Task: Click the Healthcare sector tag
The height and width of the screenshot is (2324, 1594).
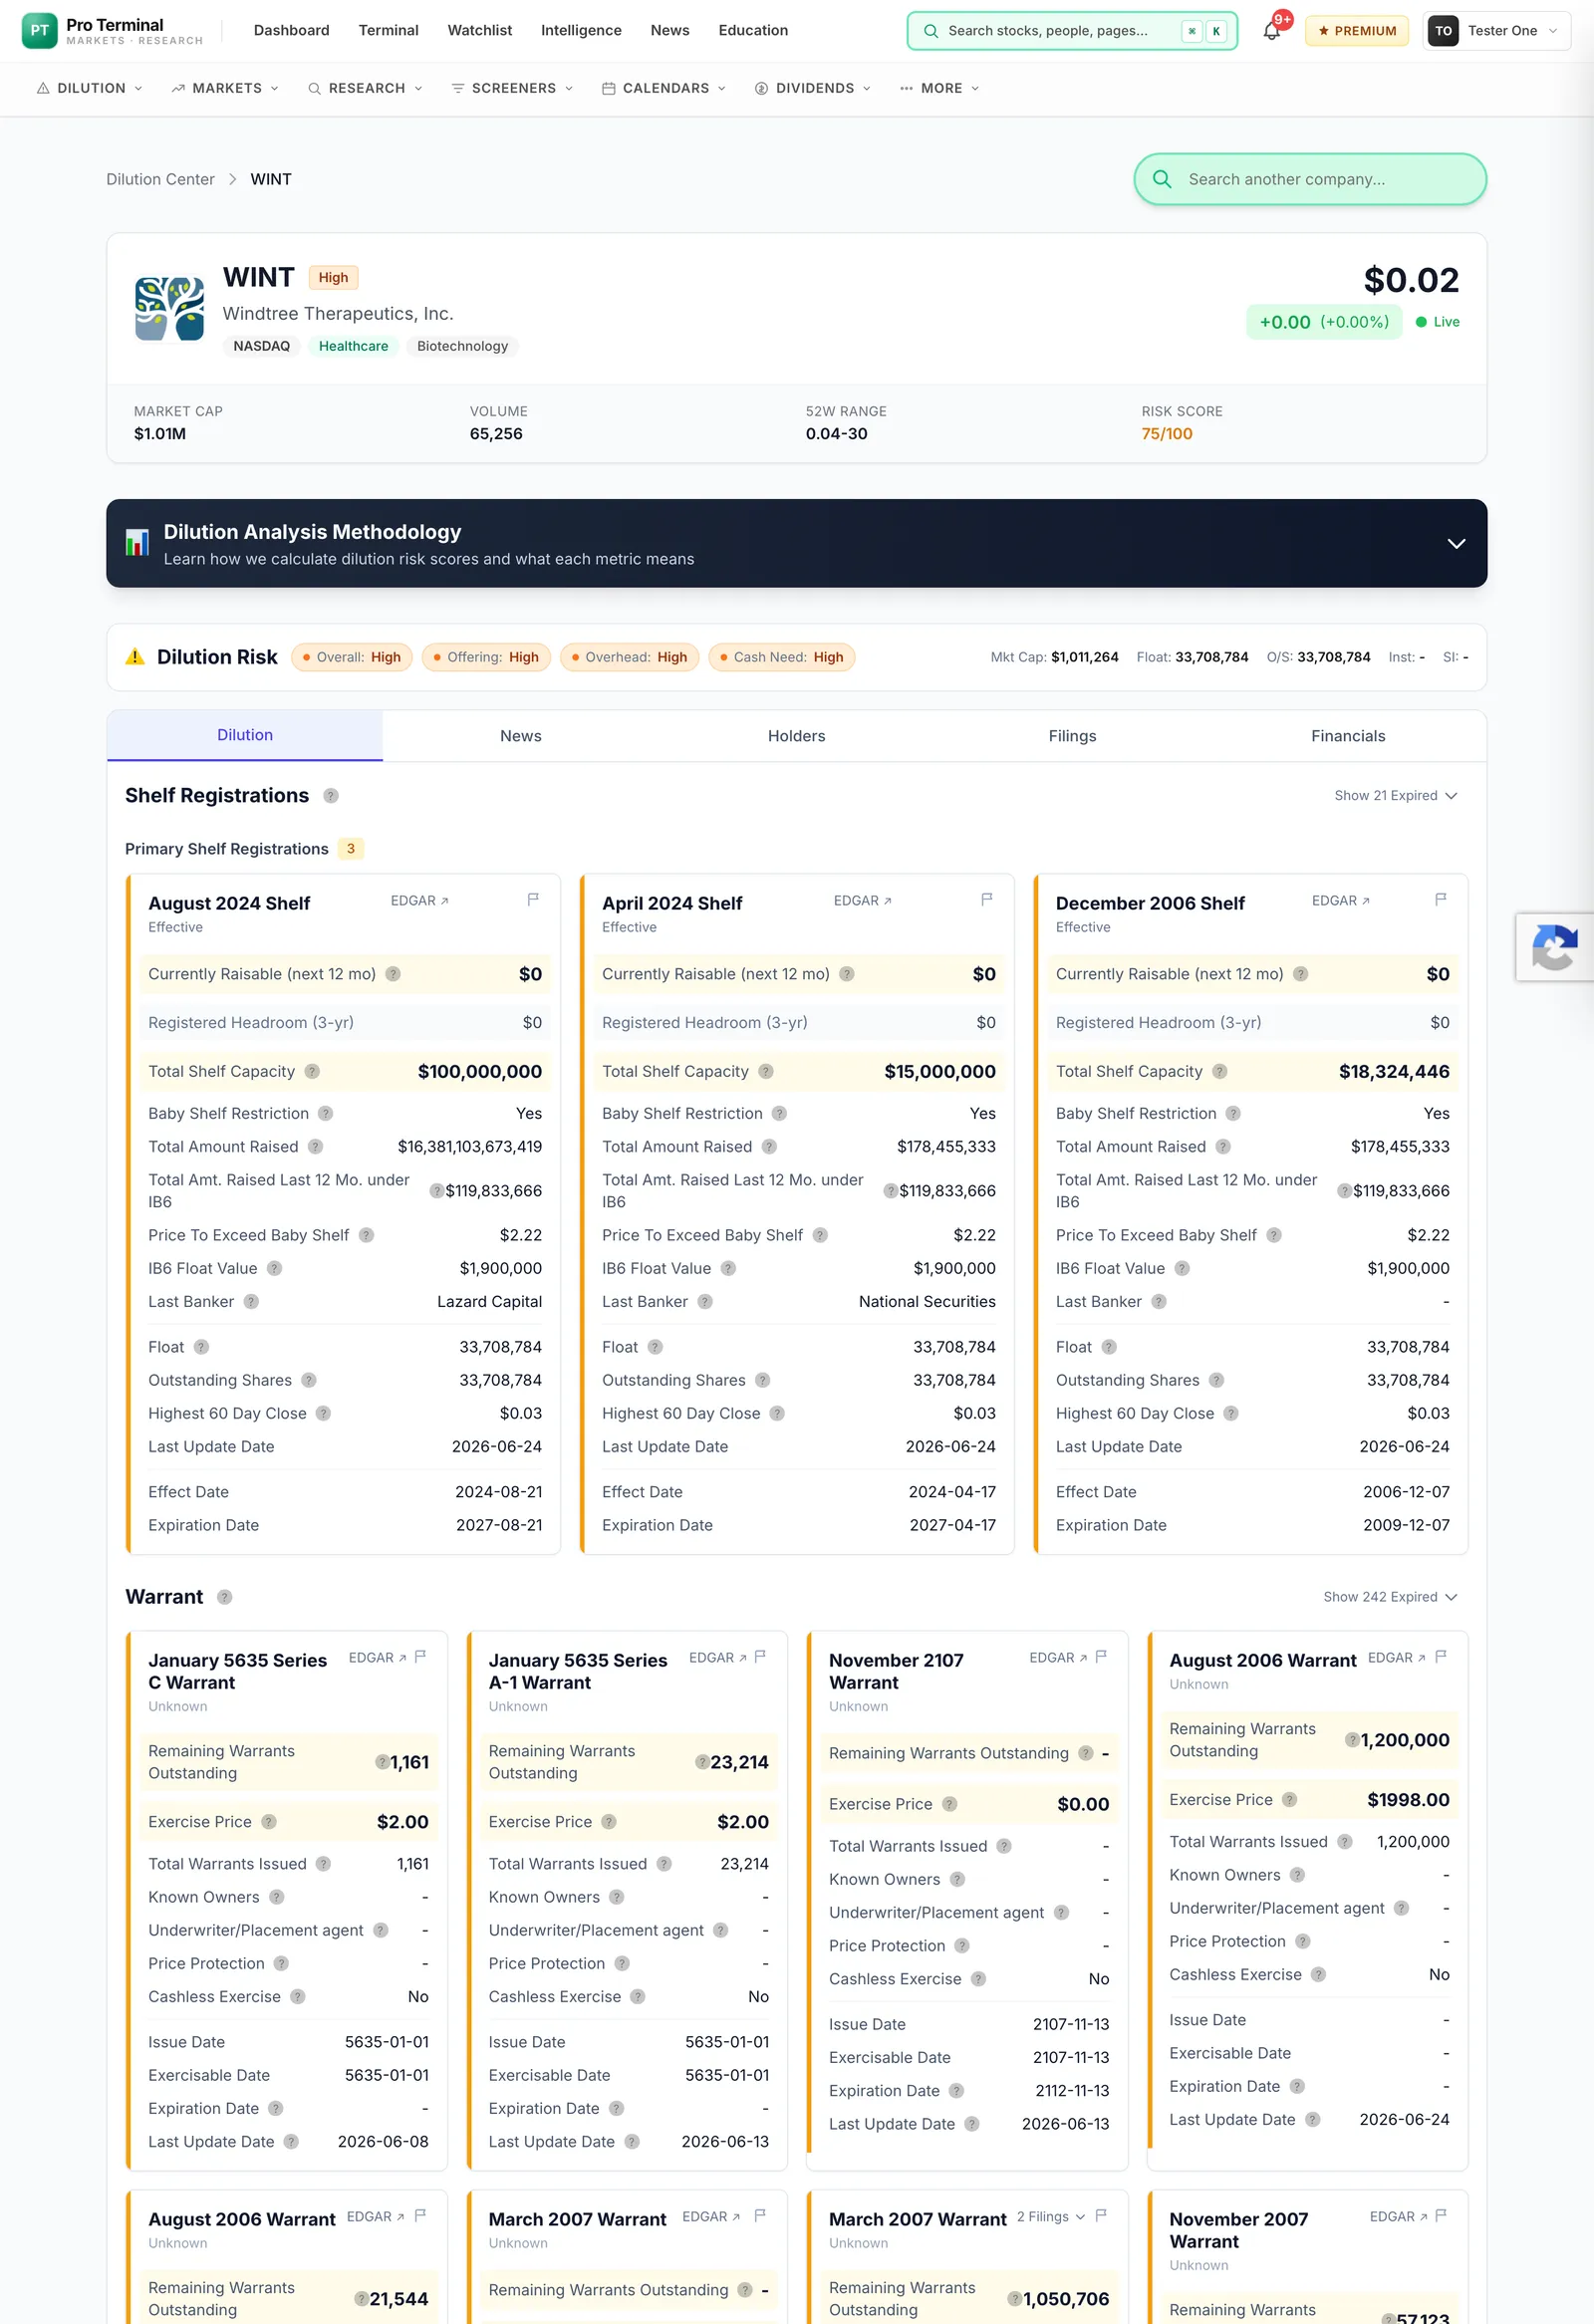Action: [x=353, y=346]
